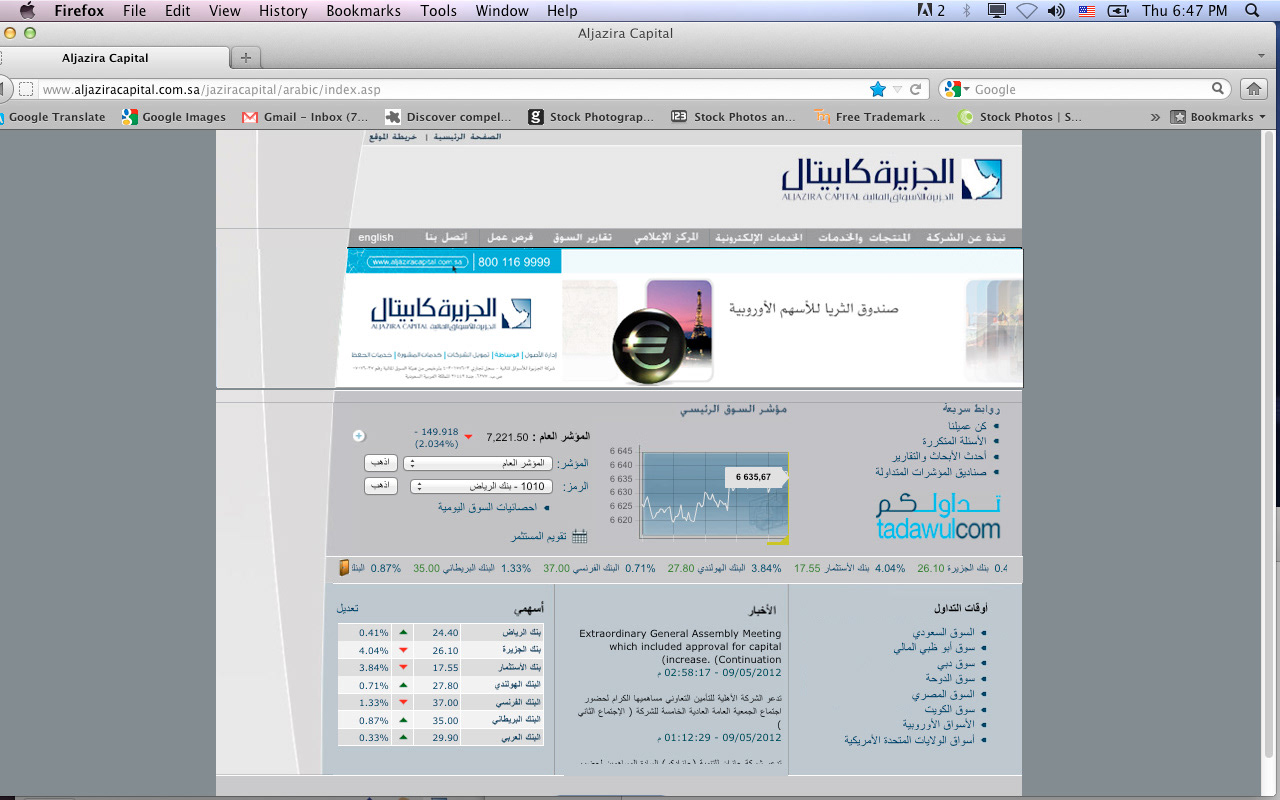Open Free Trademark bookmark
1280x800 pixels.
(877, 117)
